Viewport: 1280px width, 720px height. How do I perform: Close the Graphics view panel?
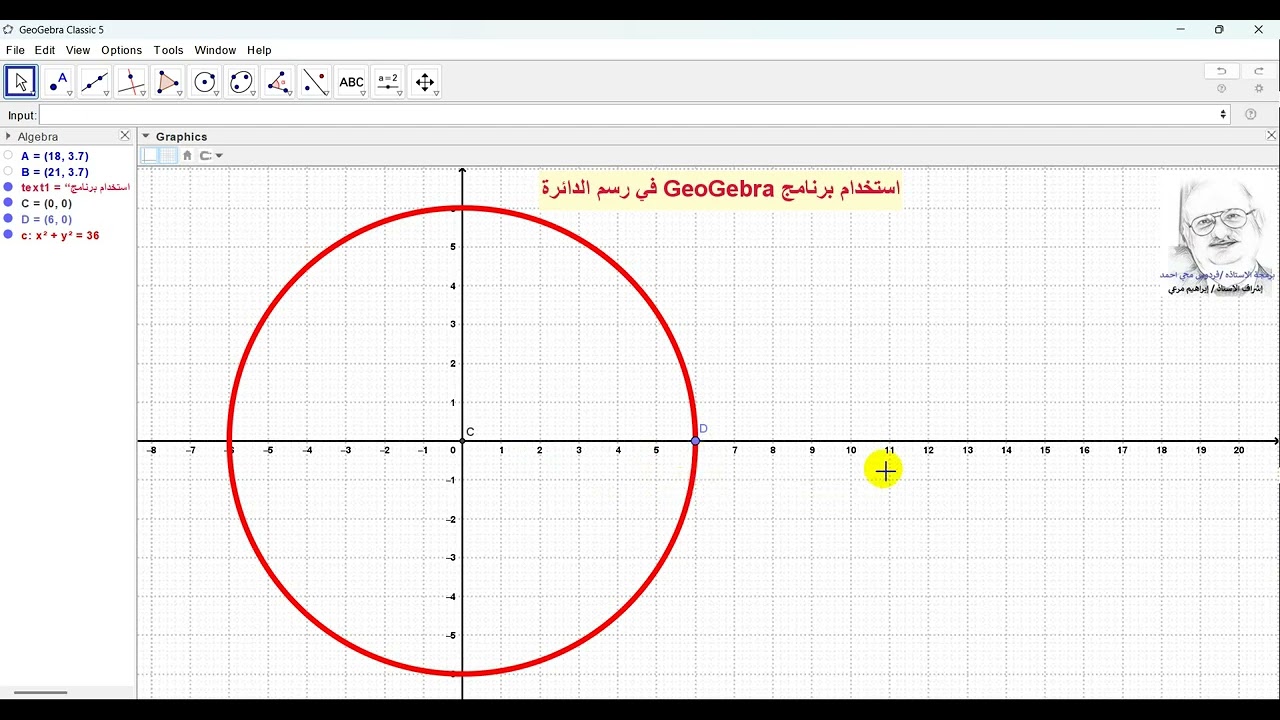tap(1272, 136)
